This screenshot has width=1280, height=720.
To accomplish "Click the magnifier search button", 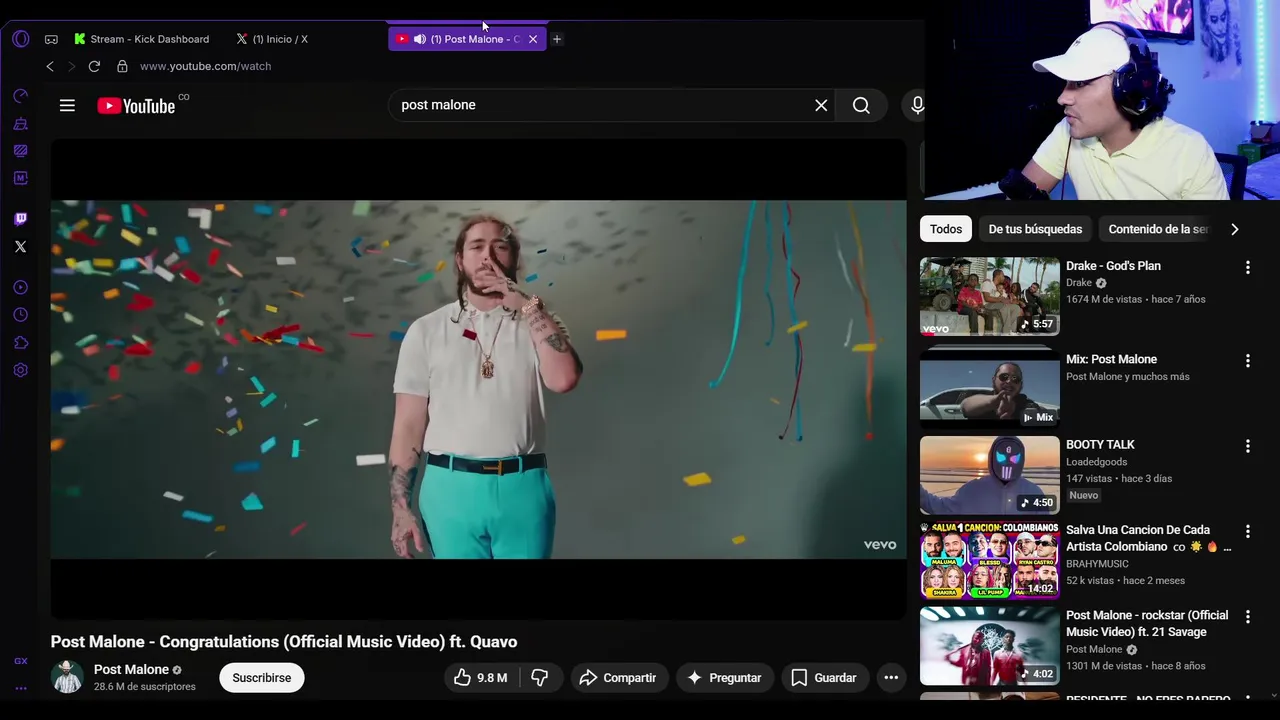I will [861, 105].
